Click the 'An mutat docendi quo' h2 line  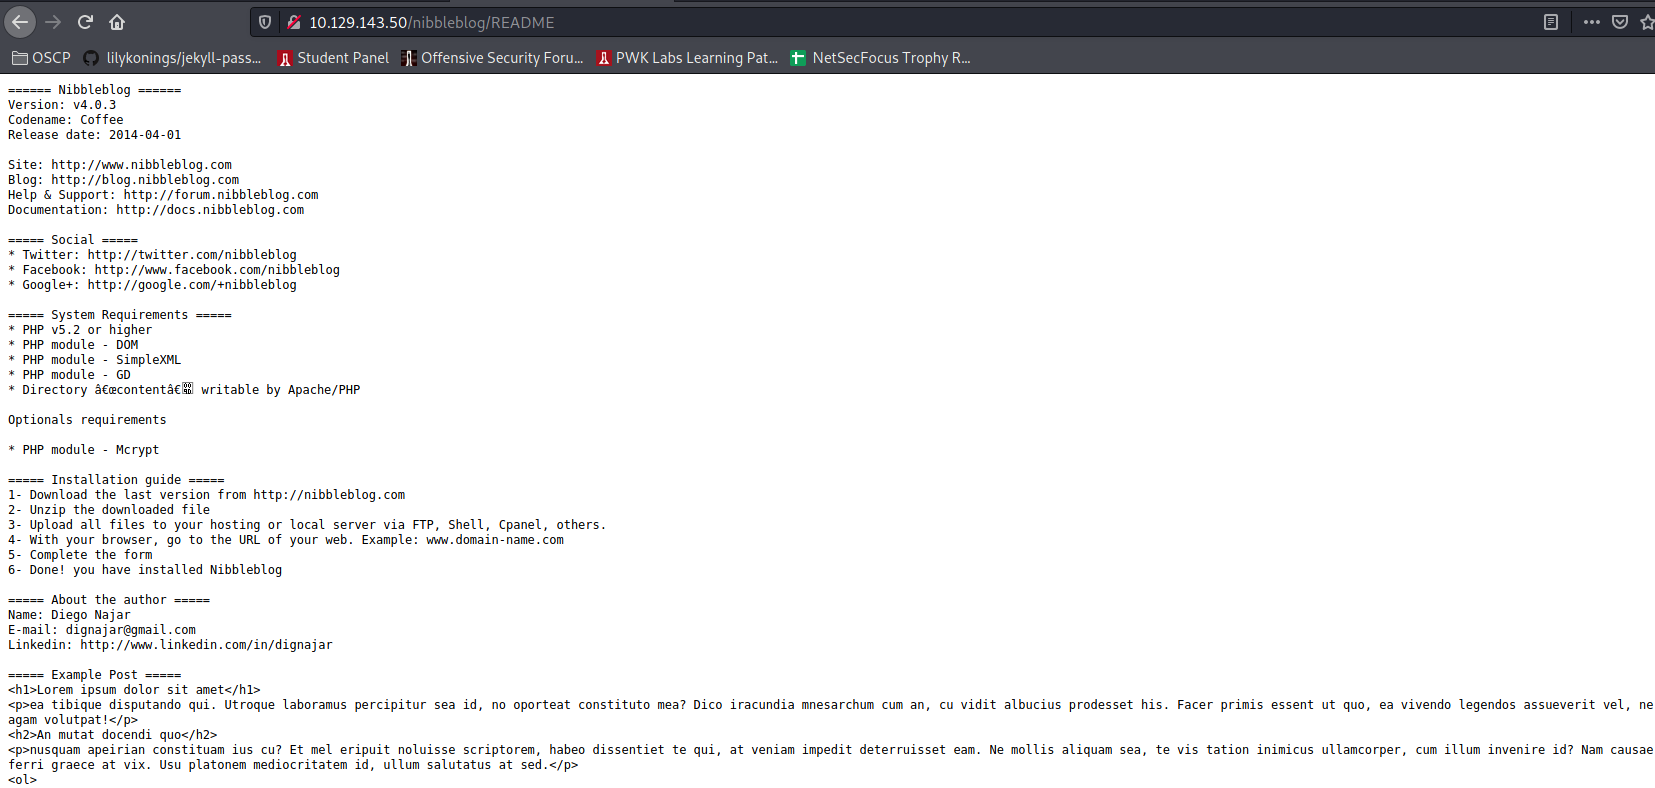[112, 735]
